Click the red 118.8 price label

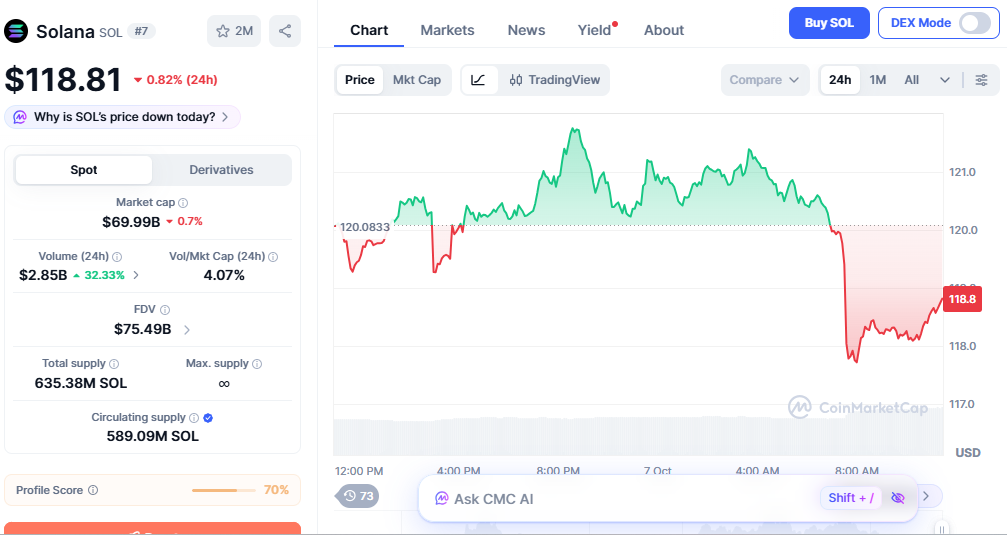963,299
